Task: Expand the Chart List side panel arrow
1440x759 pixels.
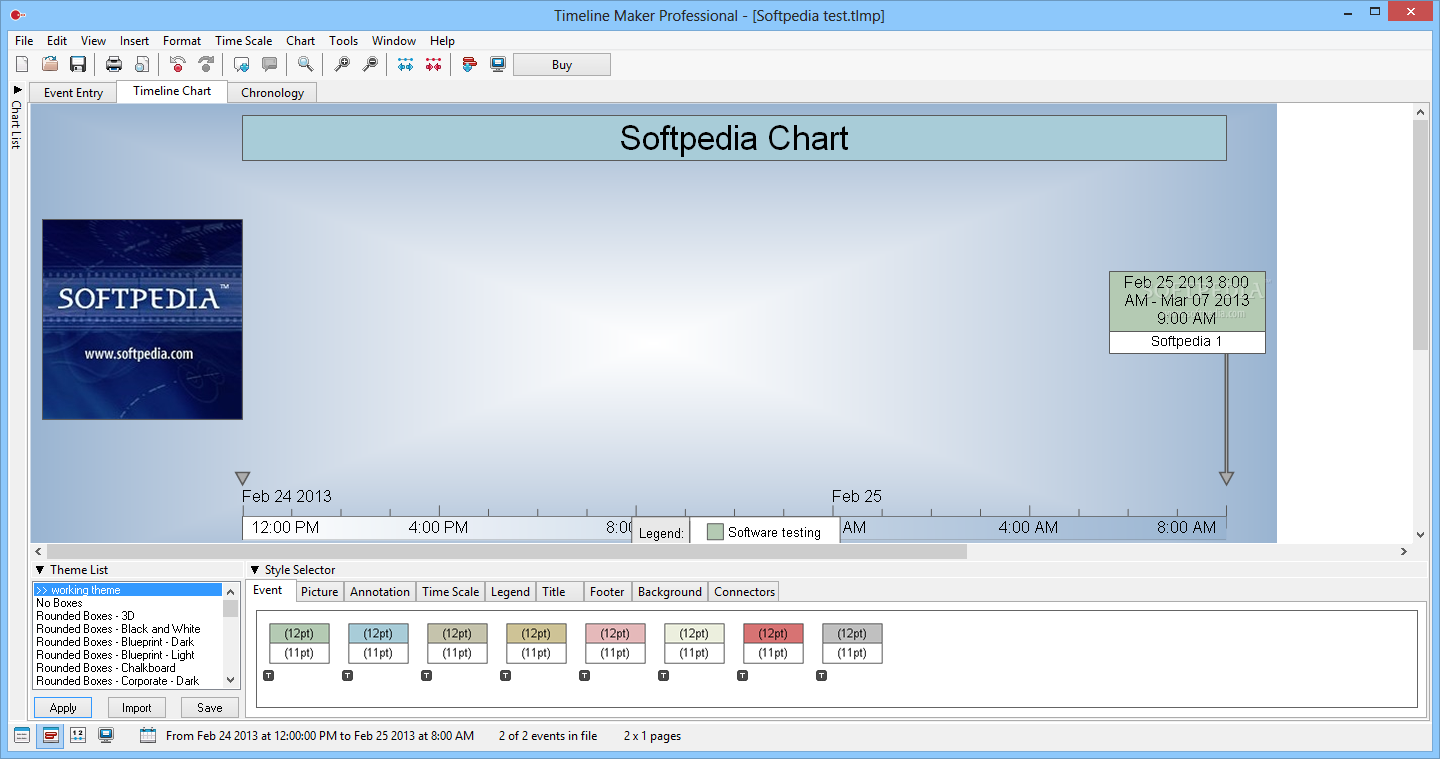Action: 17,90
